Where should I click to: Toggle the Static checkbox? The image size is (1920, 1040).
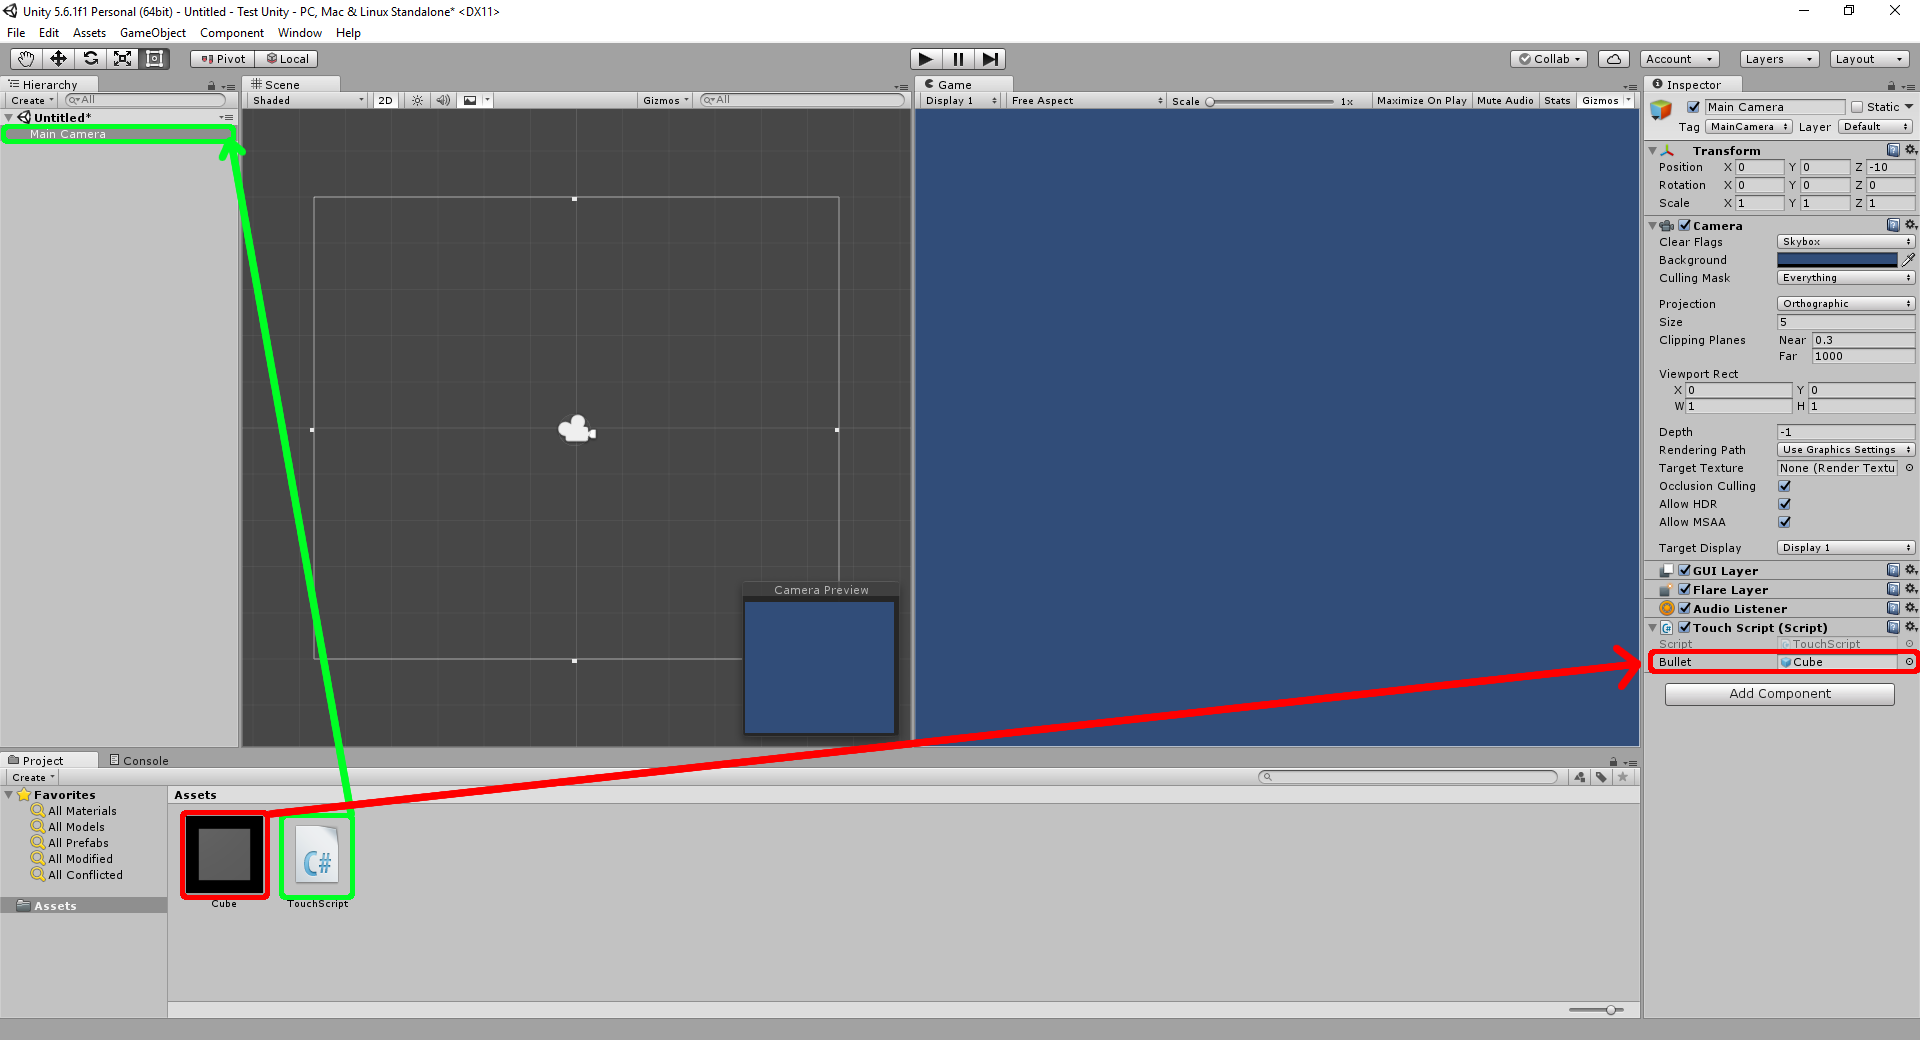pos(1857,107)
